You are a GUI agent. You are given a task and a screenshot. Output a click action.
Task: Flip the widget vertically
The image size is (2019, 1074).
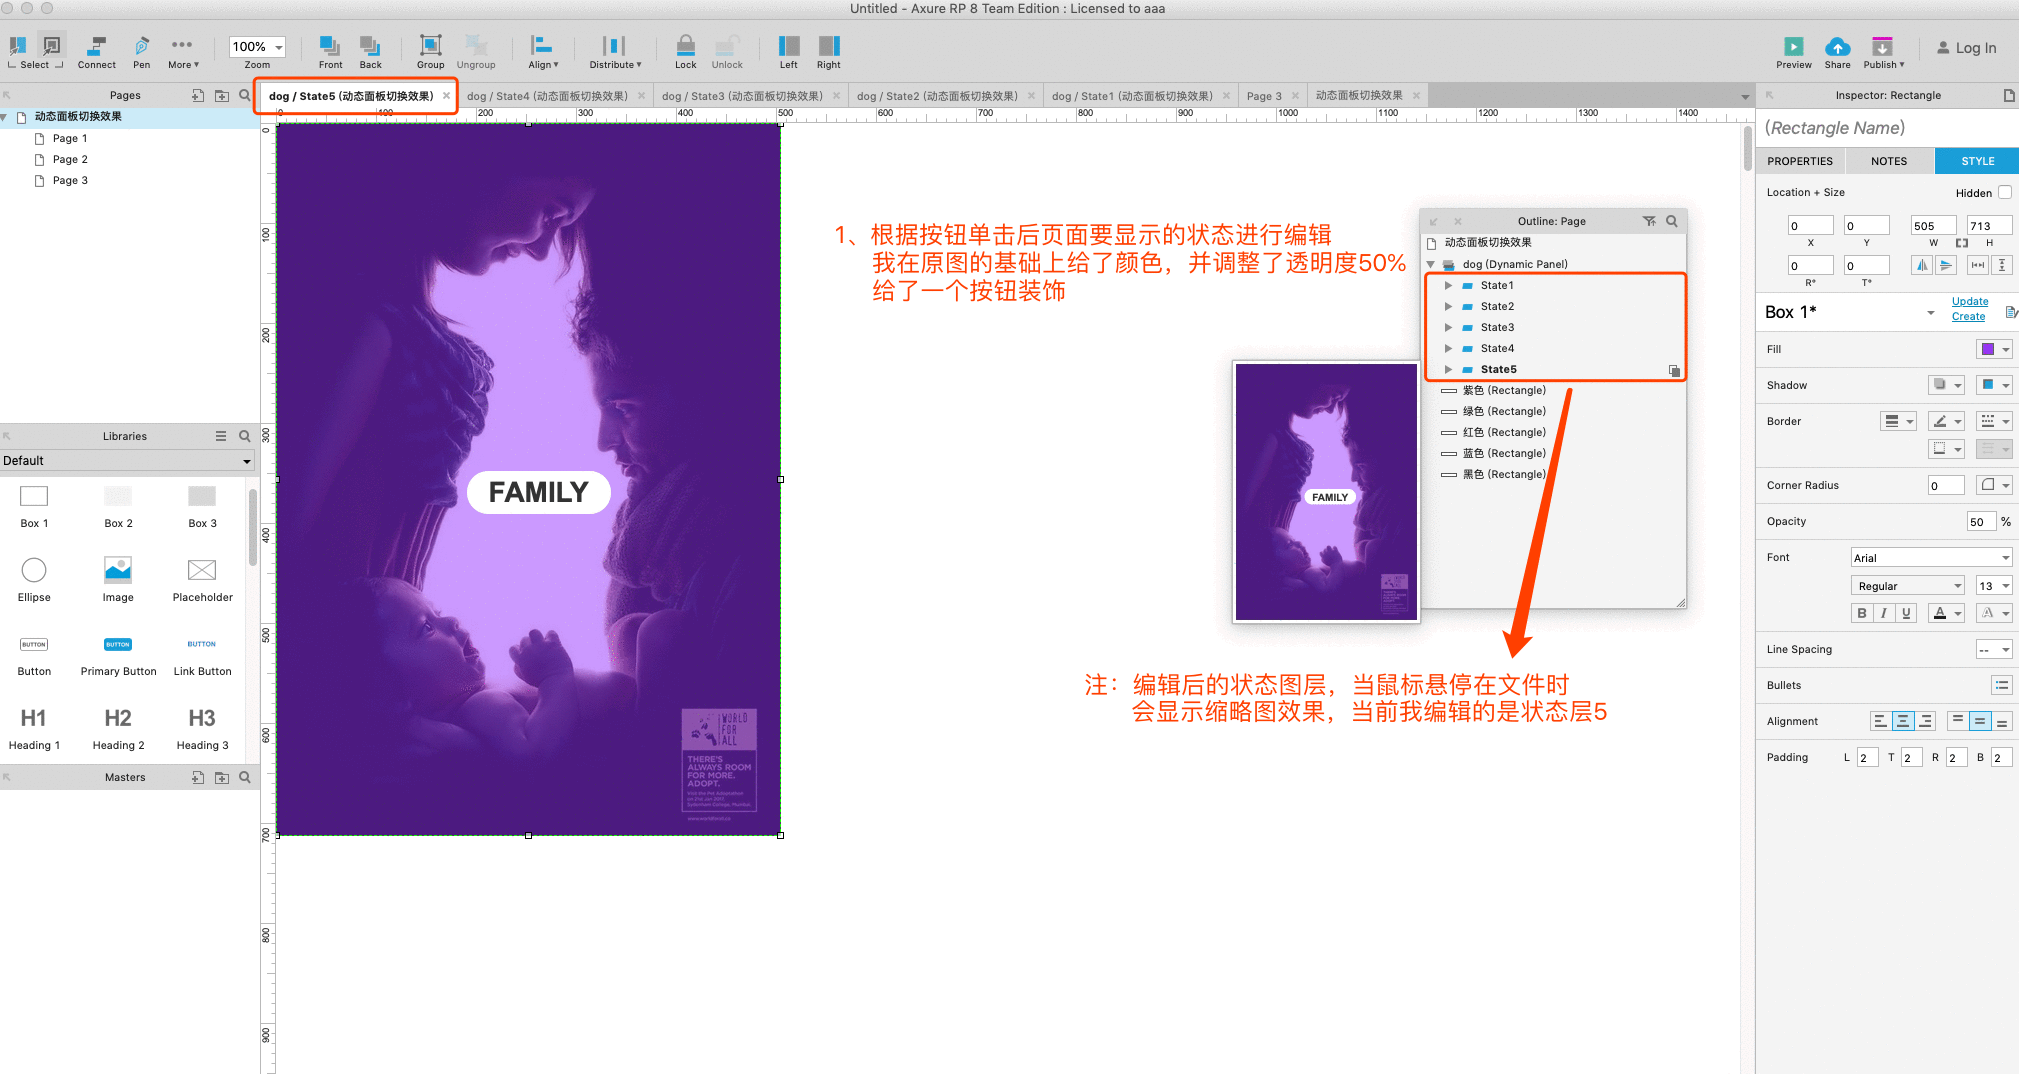(1945, 265)
